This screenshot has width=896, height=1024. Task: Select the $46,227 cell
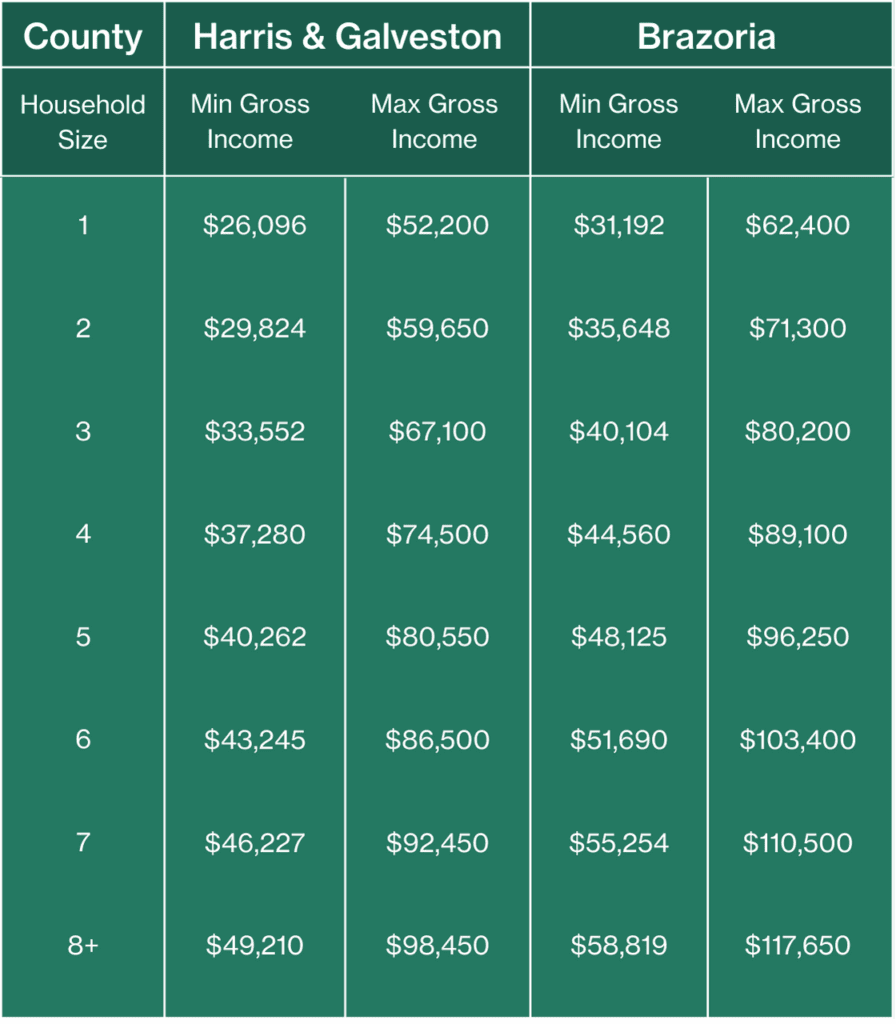click(254, 844)
